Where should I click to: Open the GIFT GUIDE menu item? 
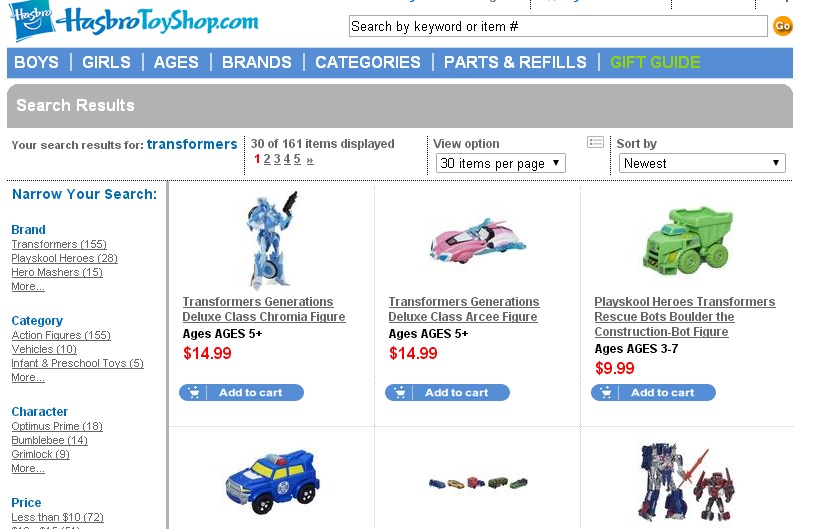point(655,62)
